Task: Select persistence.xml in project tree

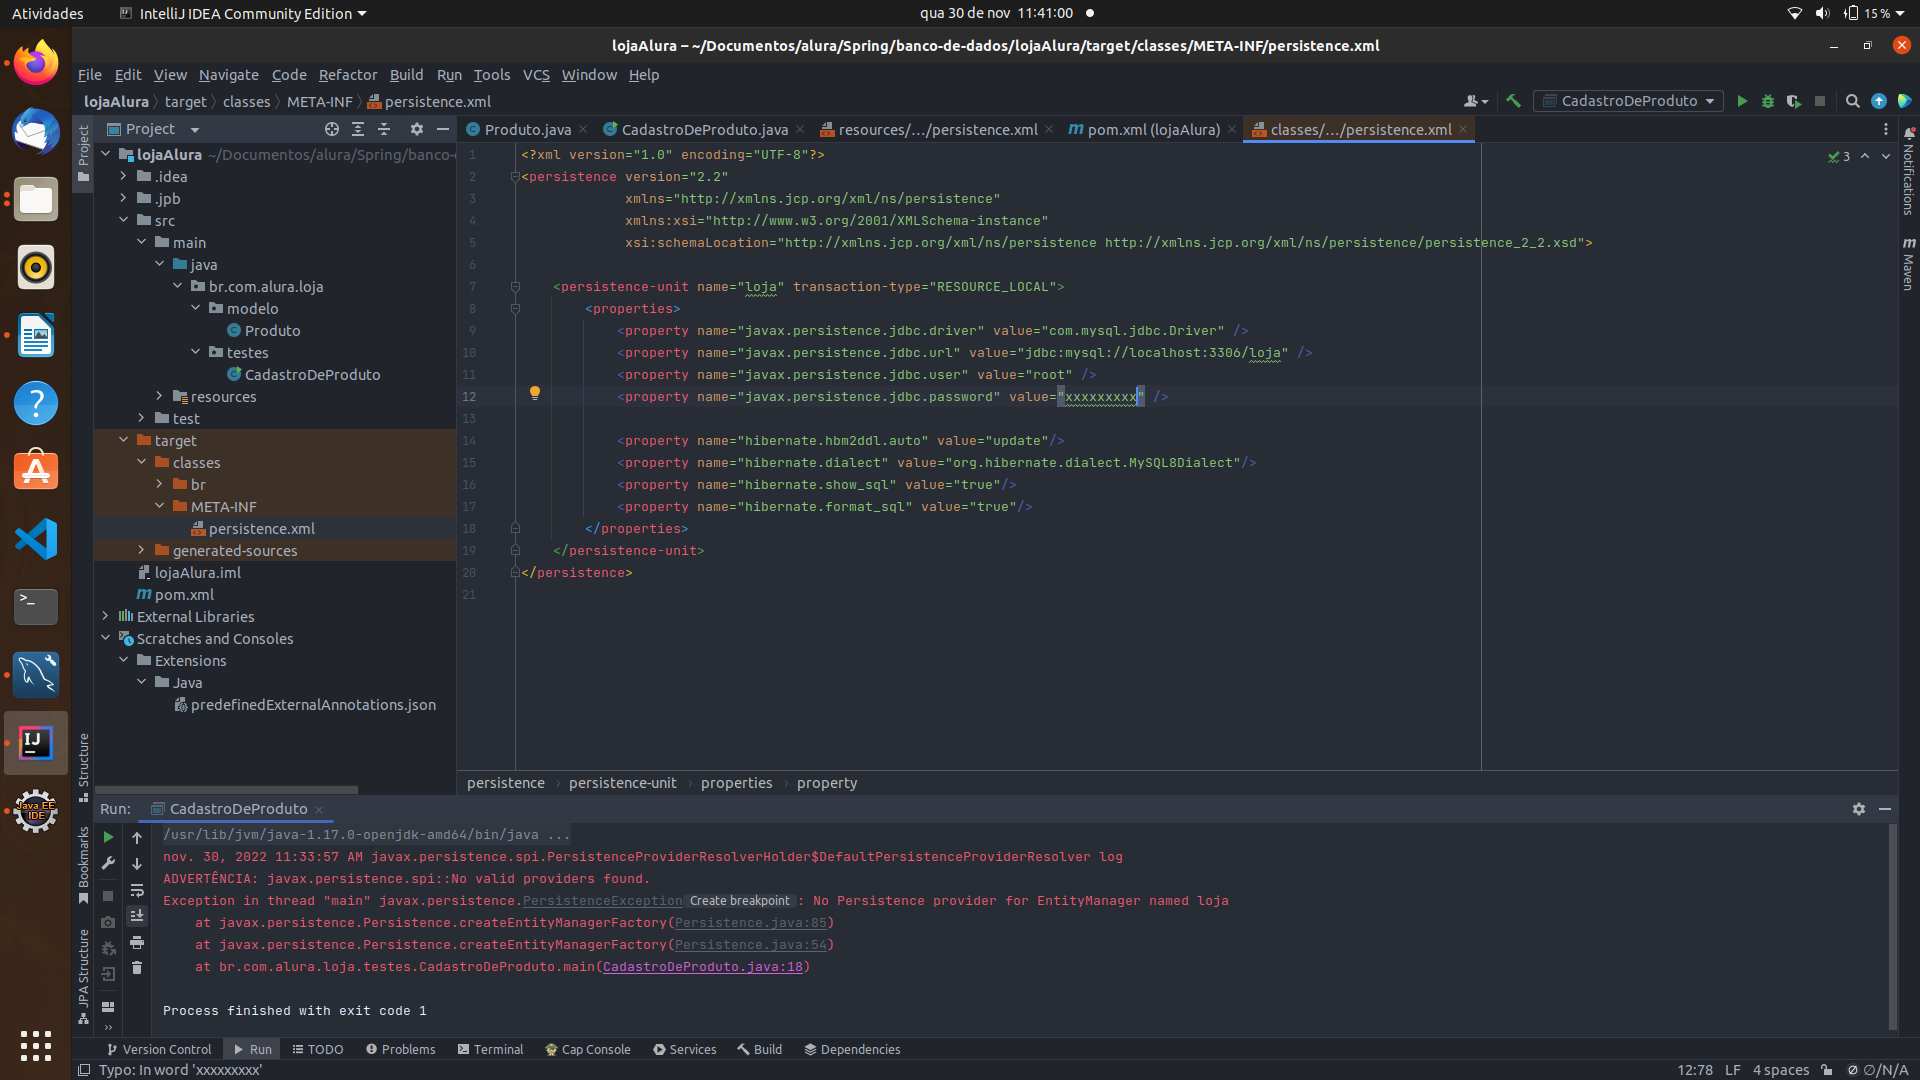Action: coord(262,529)
